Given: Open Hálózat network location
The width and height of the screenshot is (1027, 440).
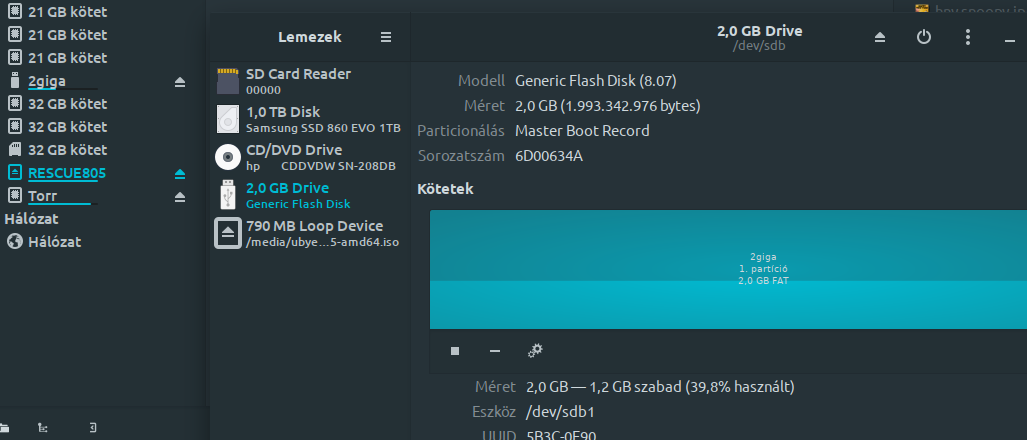Looking at the screenshot, I should [54, 242].
